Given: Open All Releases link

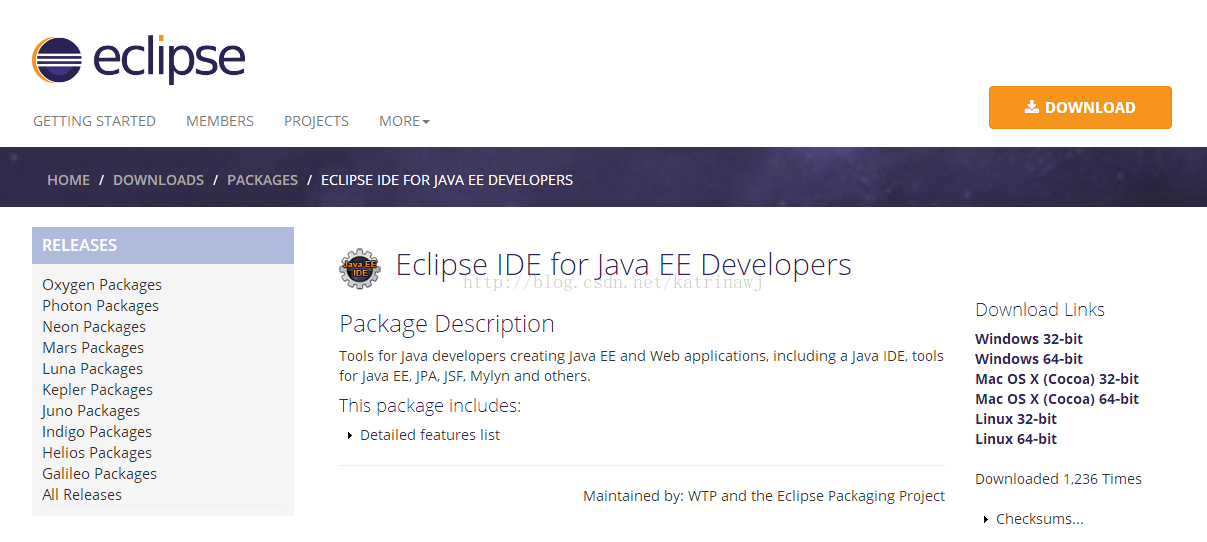Looking at the screenshot, I should [x=82, y=495].
